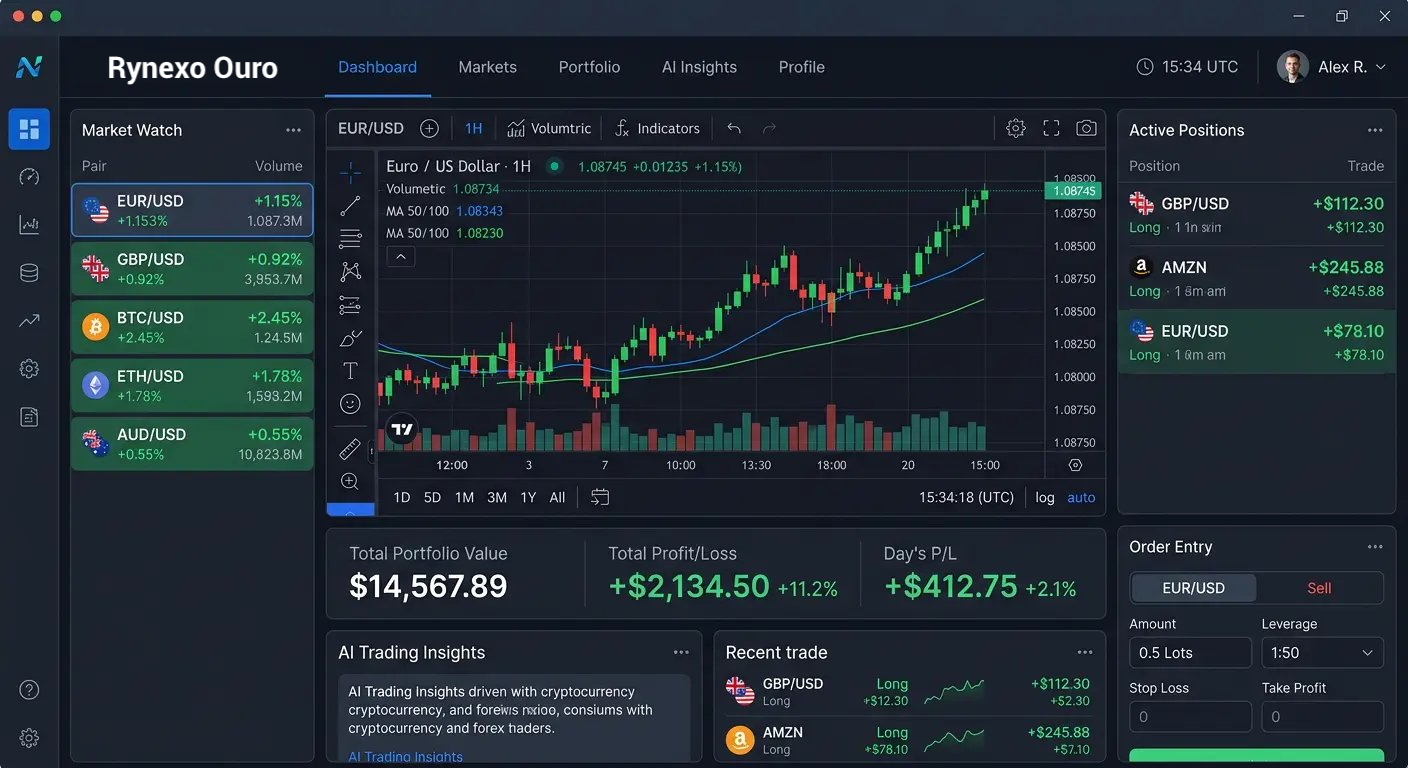Viewport: 1408px width, 768px height.
Task: Open the bottom sidebar settings gear
Action: [x=29, y=738]
